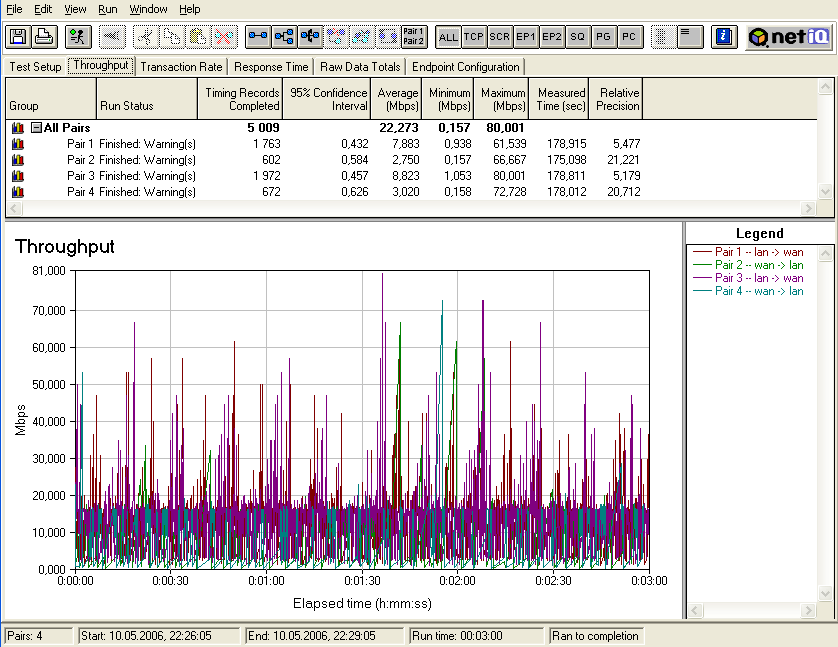Toggle the ALL filter button

(448, 37)
